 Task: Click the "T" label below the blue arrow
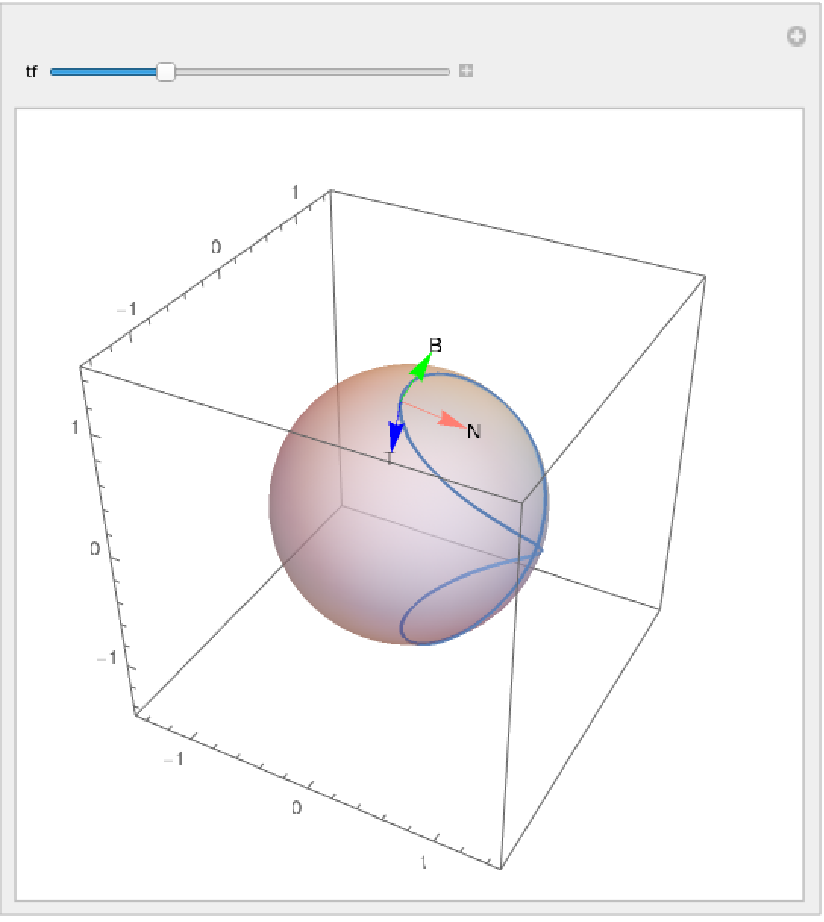[390, 458]
